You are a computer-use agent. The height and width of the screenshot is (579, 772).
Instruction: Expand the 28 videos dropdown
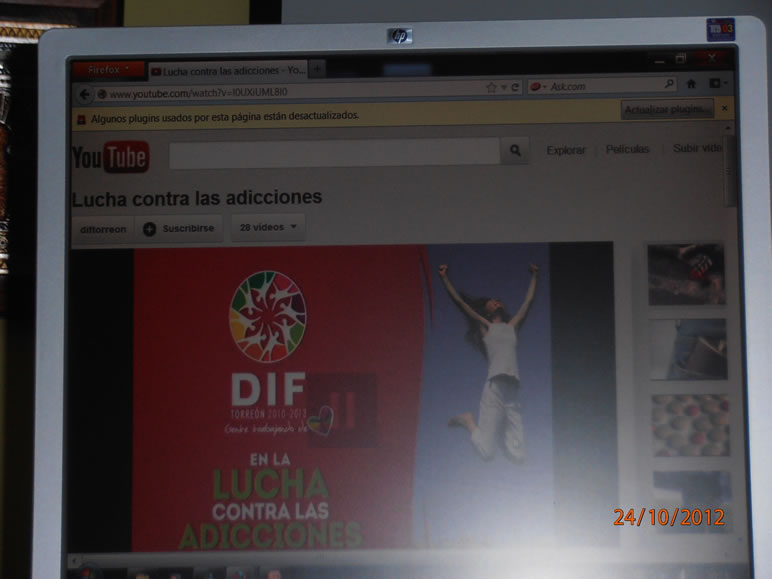pyautogui.click(x=268, y=227)
